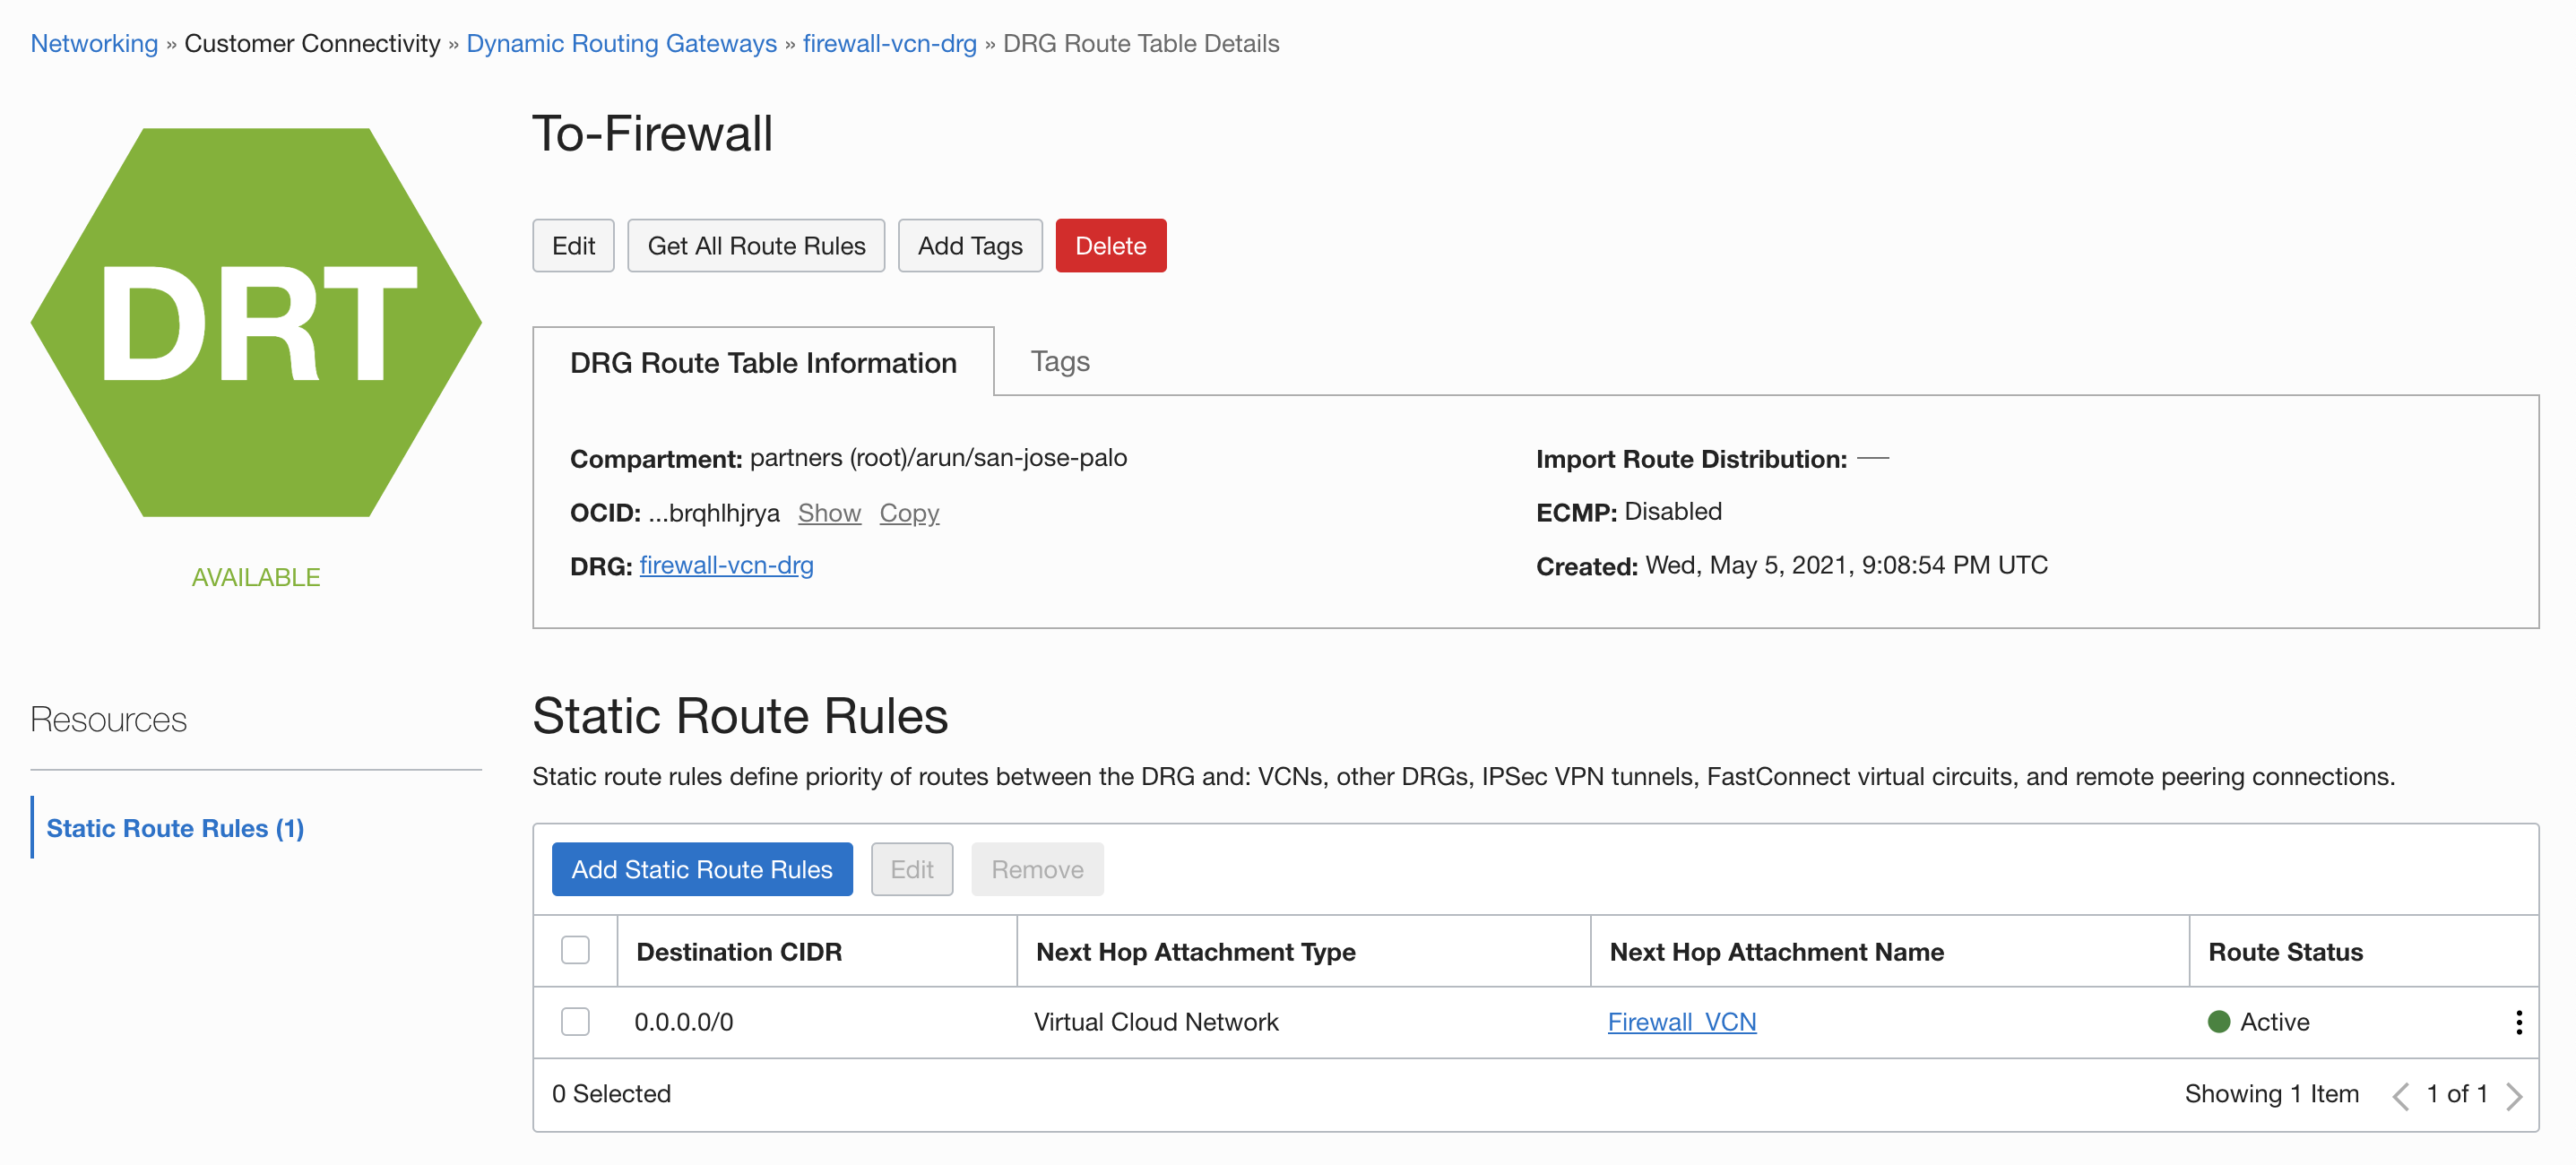Image resolution: width=2576 pixels, height=1165 pixels.
Task: Navigate to Dynamic Routing Gateways breadcrumb
Action: pyautogui.click(x=621, y=44)
